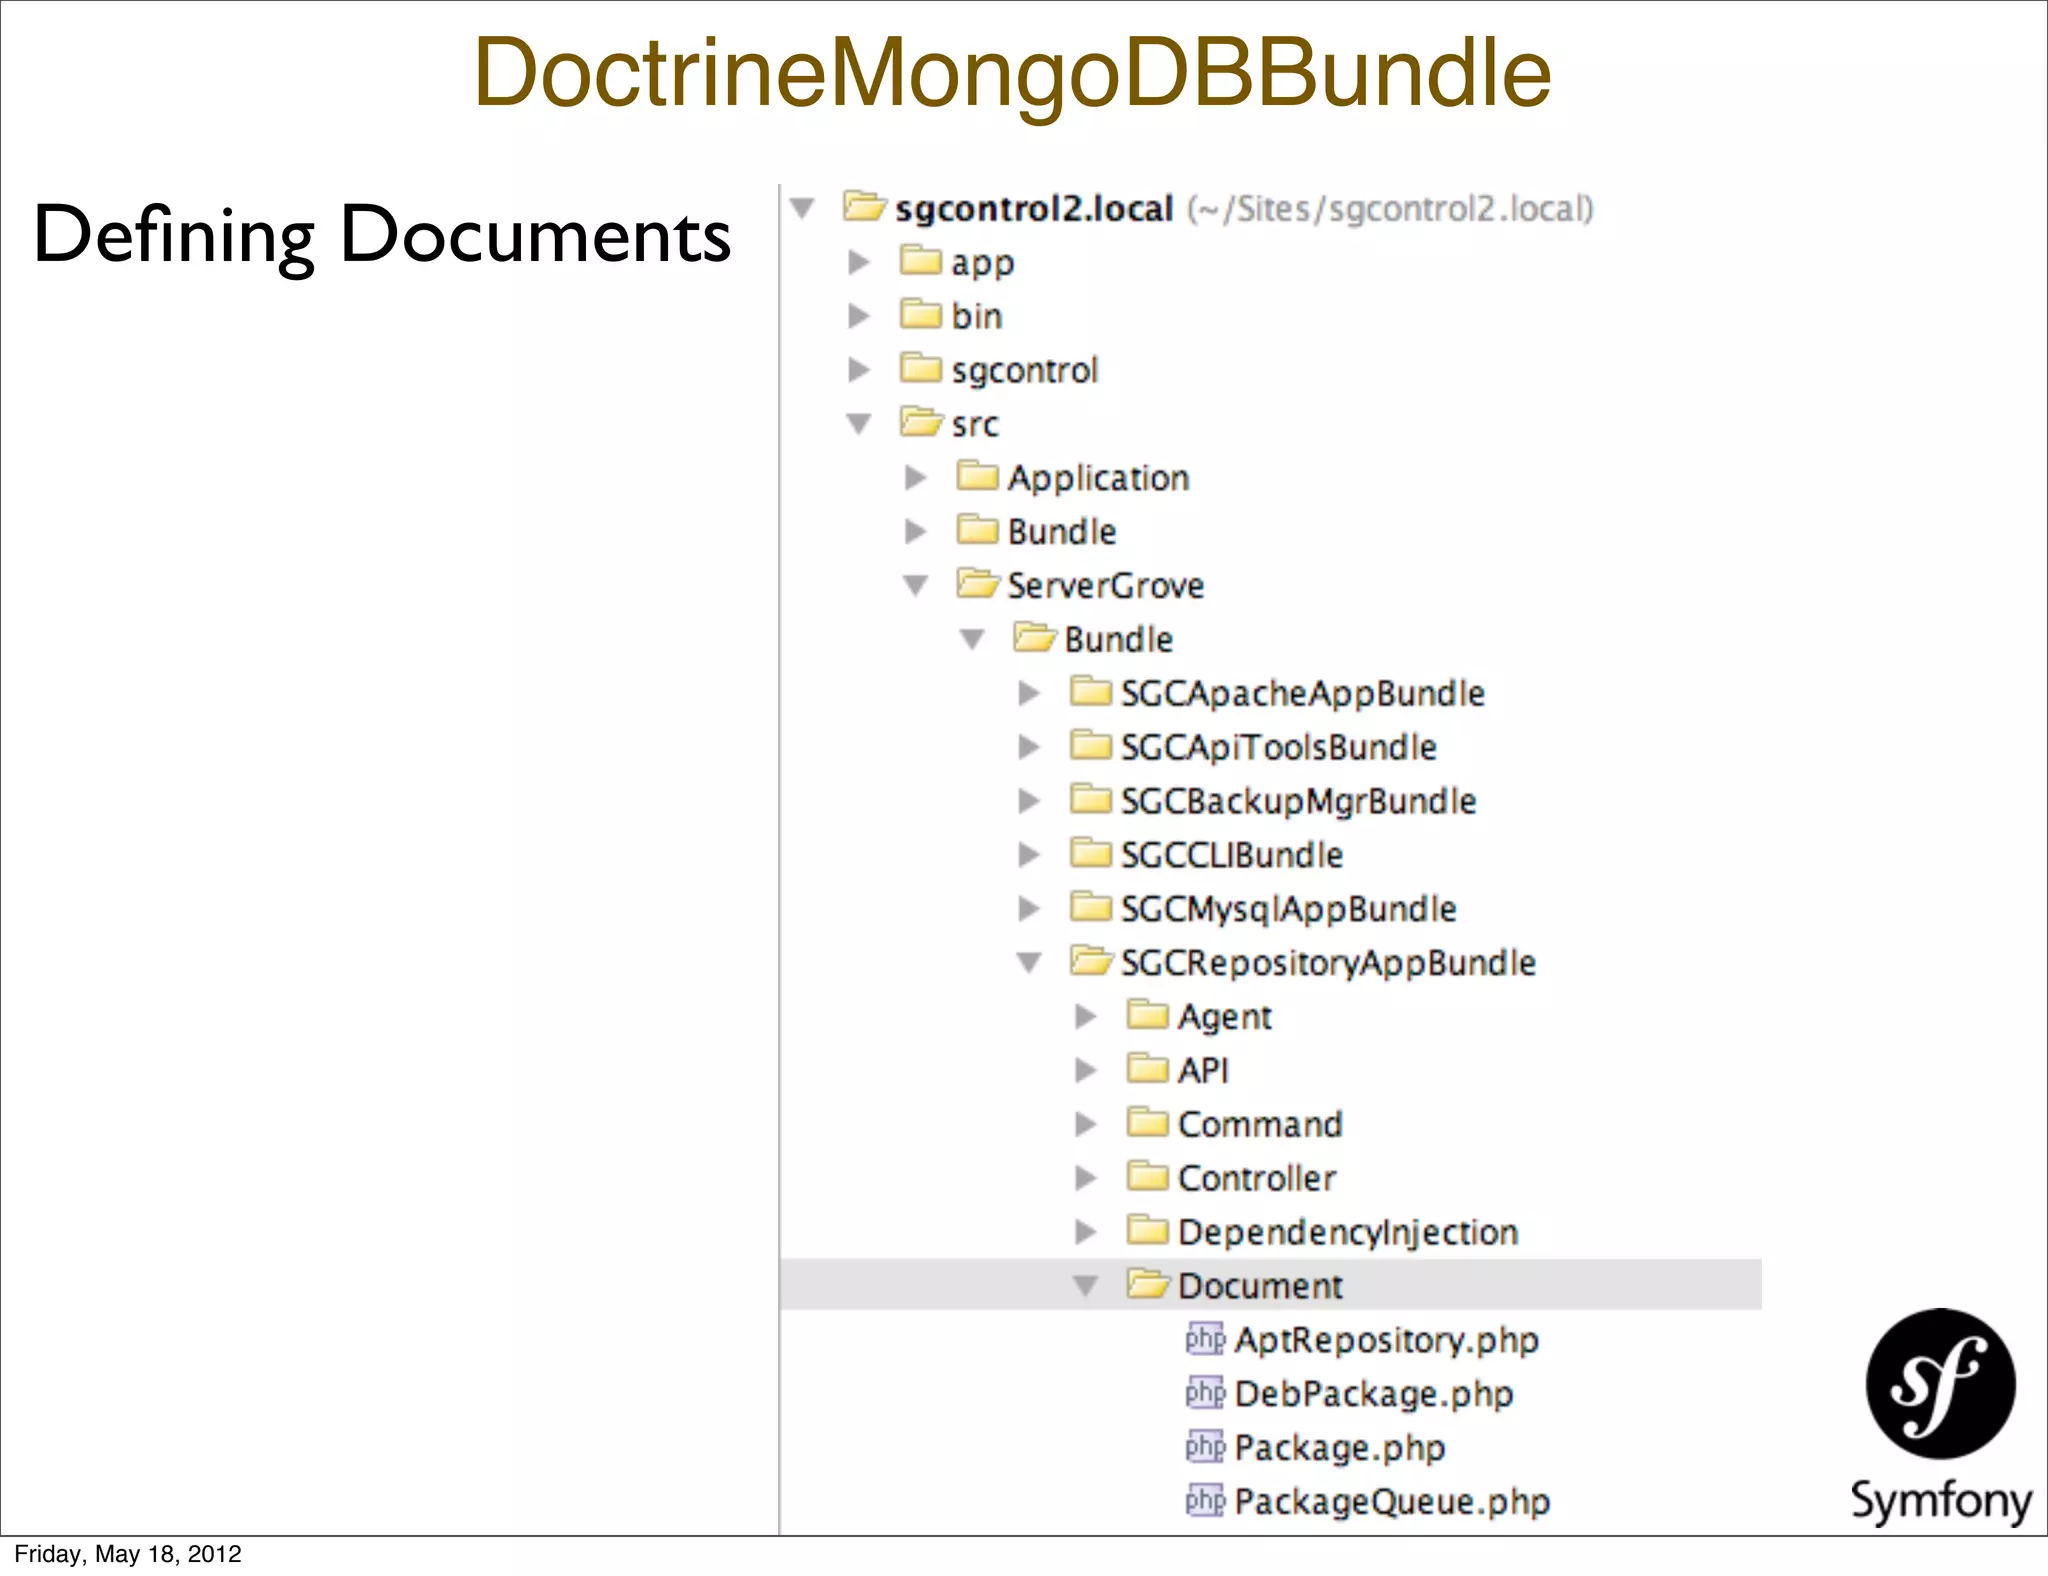Click the API folder icon
The width and height of the screenshot is (2048, 1576).
1147,1068
